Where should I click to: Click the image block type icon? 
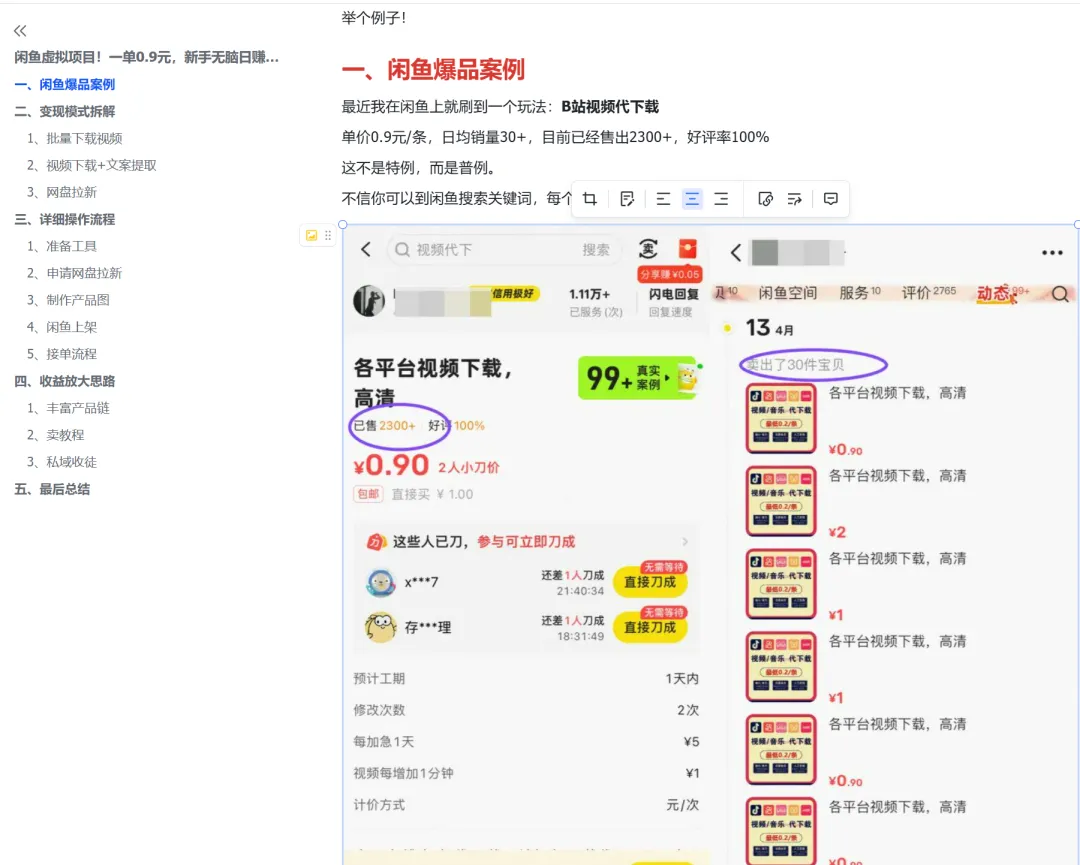tap(311, 236)
